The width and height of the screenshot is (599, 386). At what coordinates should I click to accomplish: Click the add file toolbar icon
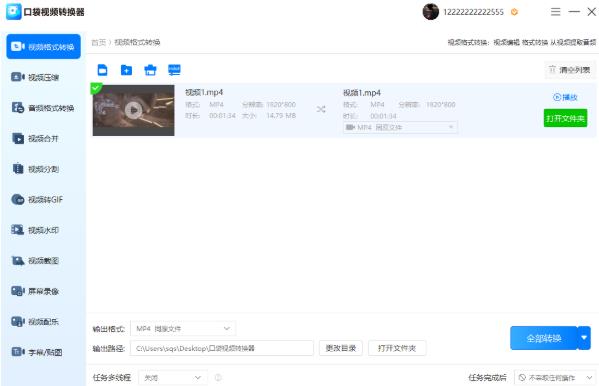[x=102, y=70]
